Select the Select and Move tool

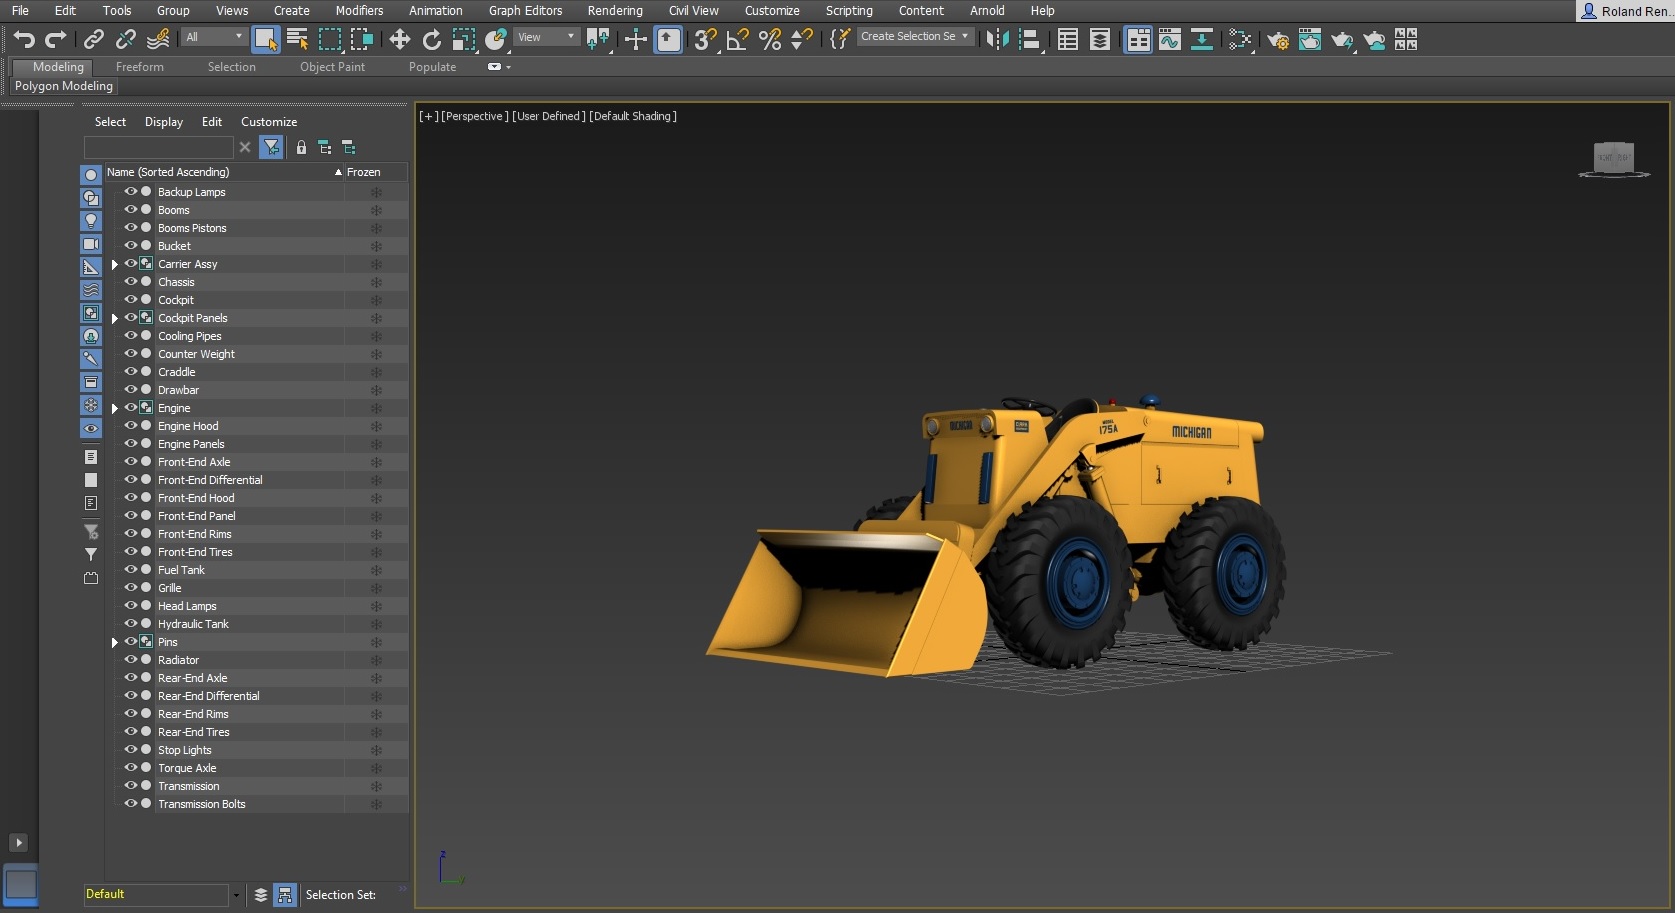(399, 39)
